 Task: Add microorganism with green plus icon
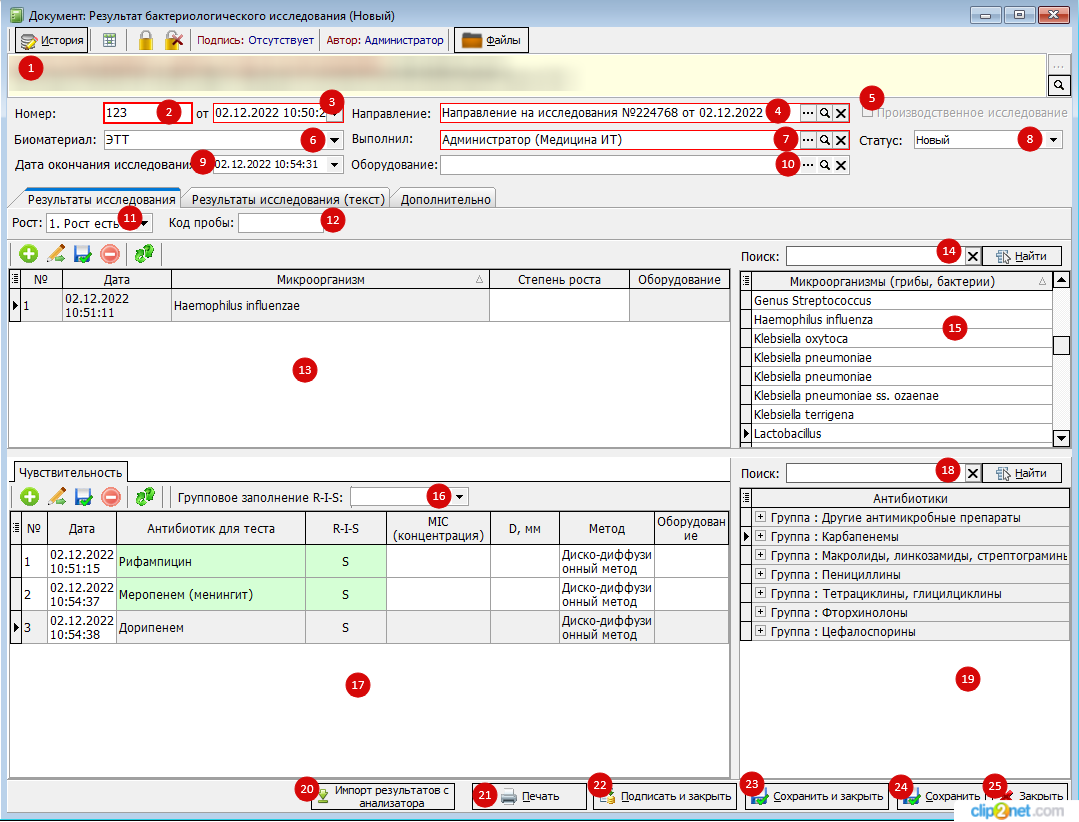(x=28, y=254)
